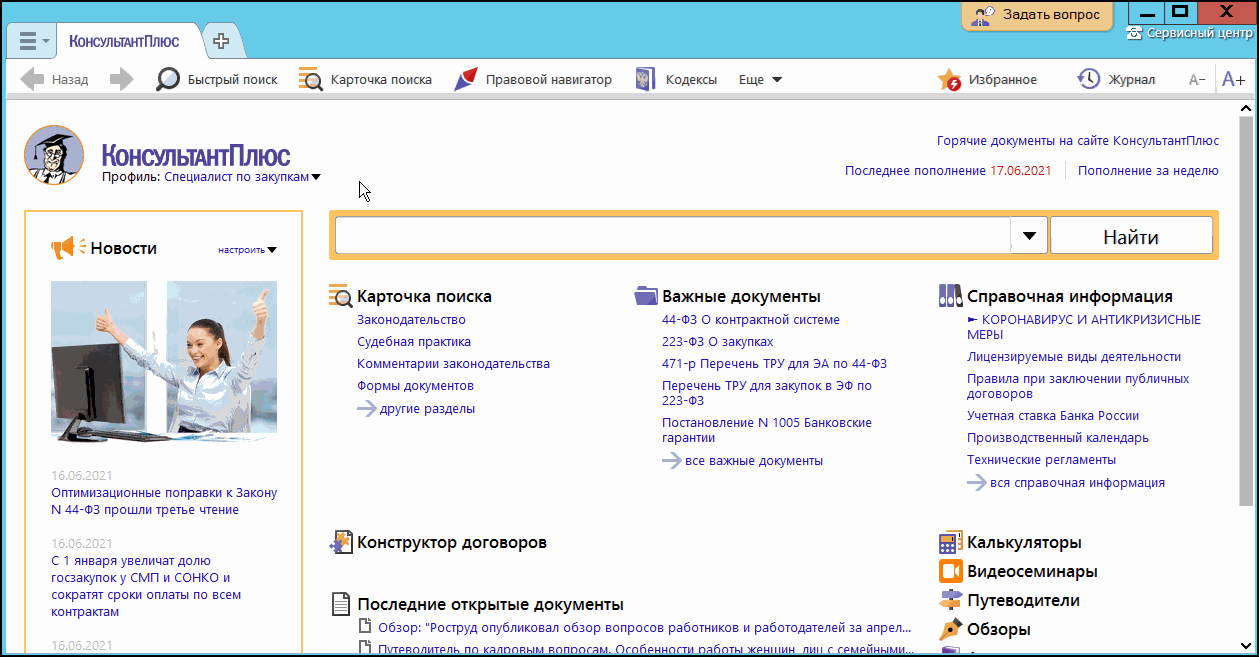Open 223-ФЗ О закупках
Screen dimensions: 1259x657
(x=717, y=342)
